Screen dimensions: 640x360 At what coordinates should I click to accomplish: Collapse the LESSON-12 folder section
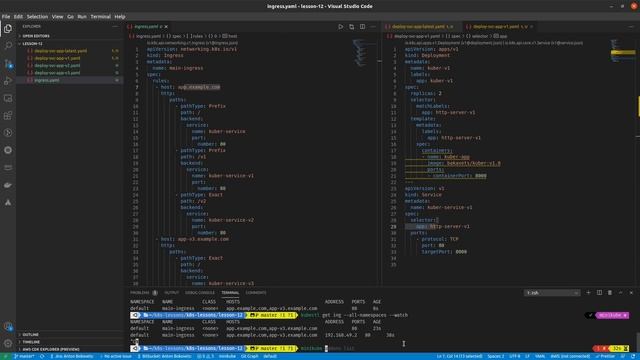pos(69,43)
